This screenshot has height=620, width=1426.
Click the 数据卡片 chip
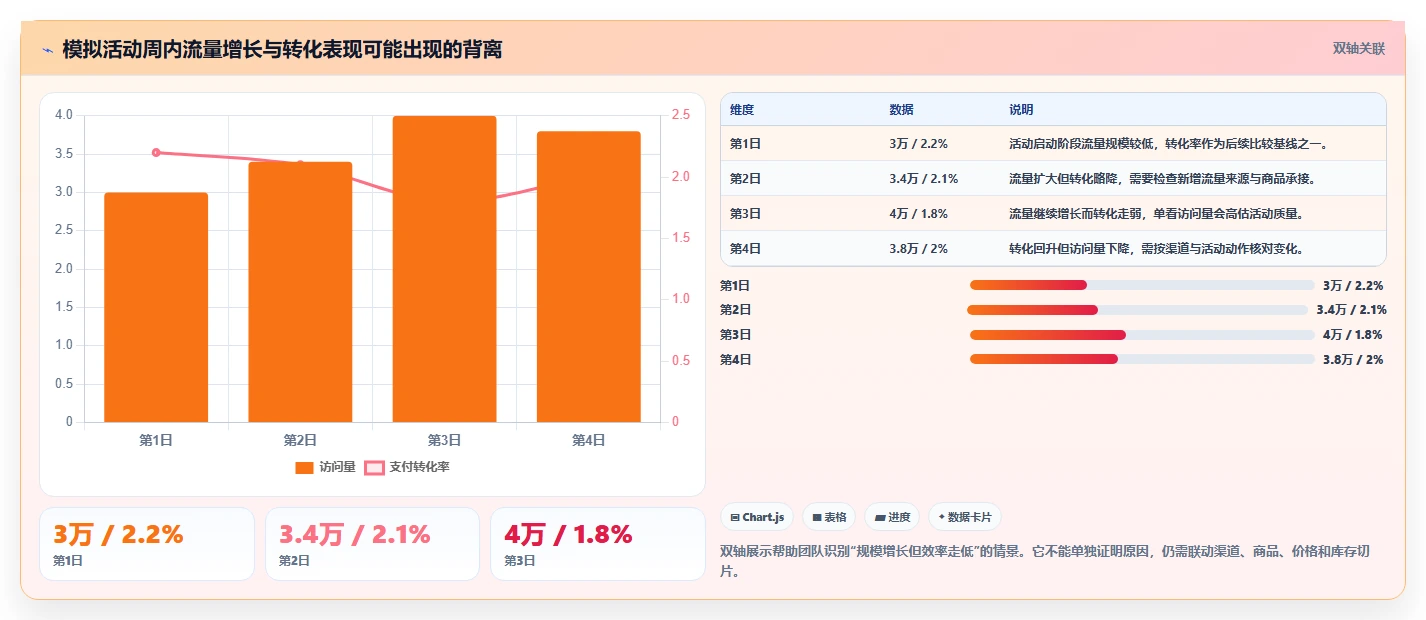(x=964, y=517)
